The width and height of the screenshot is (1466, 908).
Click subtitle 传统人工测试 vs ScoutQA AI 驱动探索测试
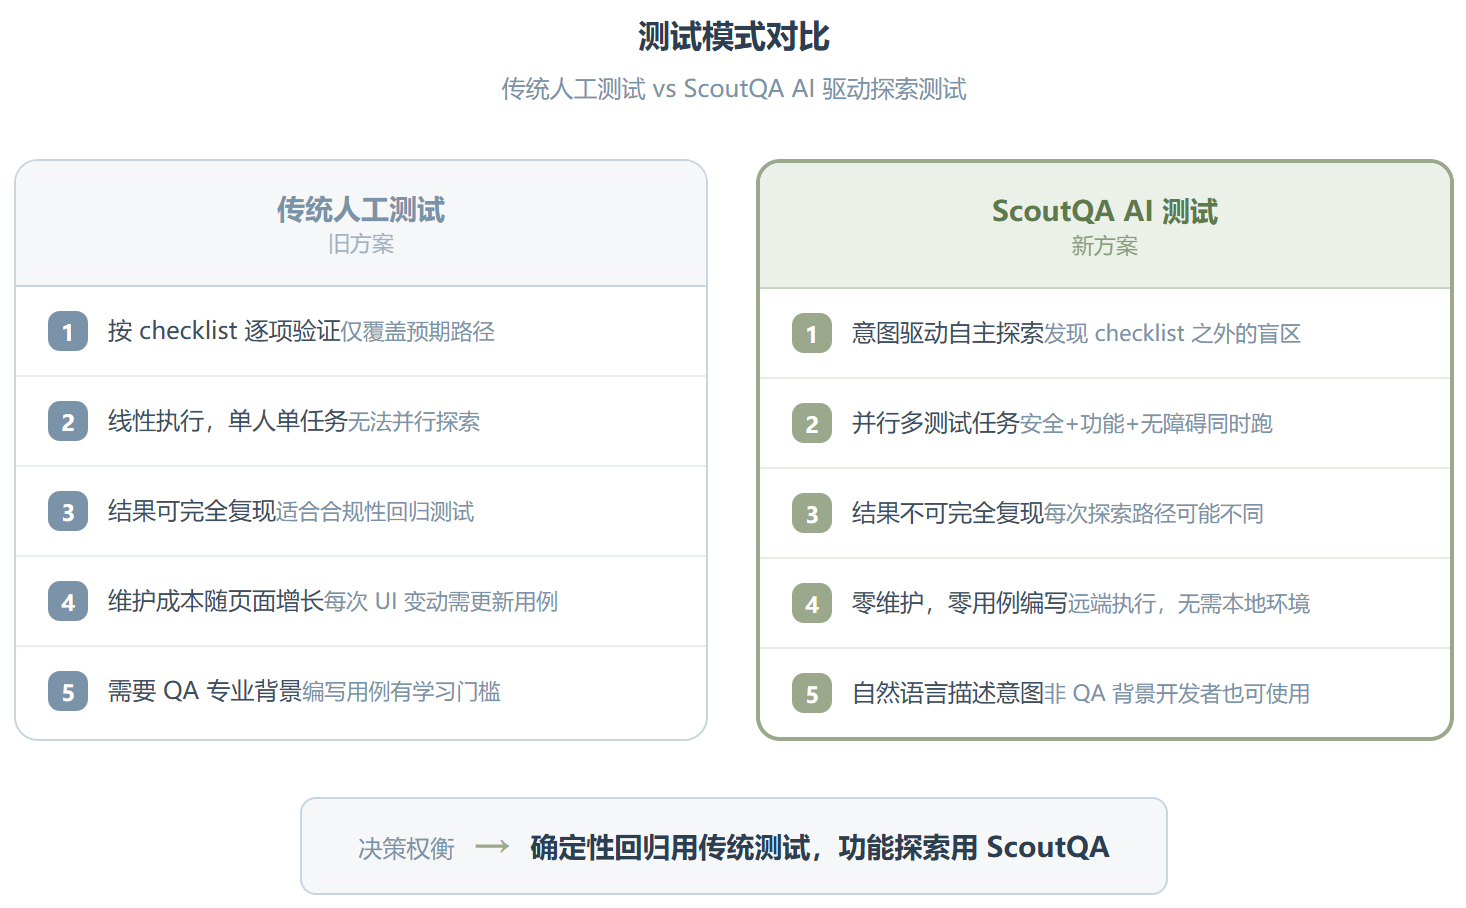coord(734,89)
